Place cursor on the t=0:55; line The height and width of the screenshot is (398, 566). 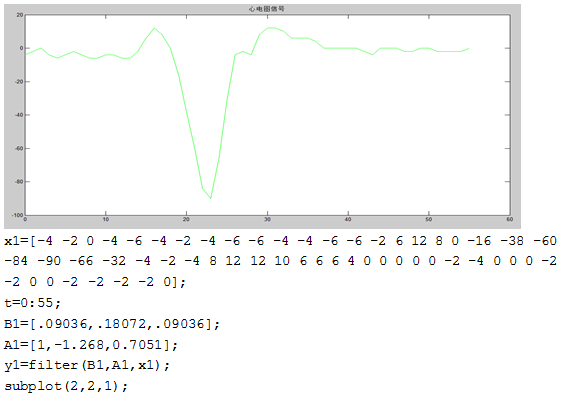[32, 303]
